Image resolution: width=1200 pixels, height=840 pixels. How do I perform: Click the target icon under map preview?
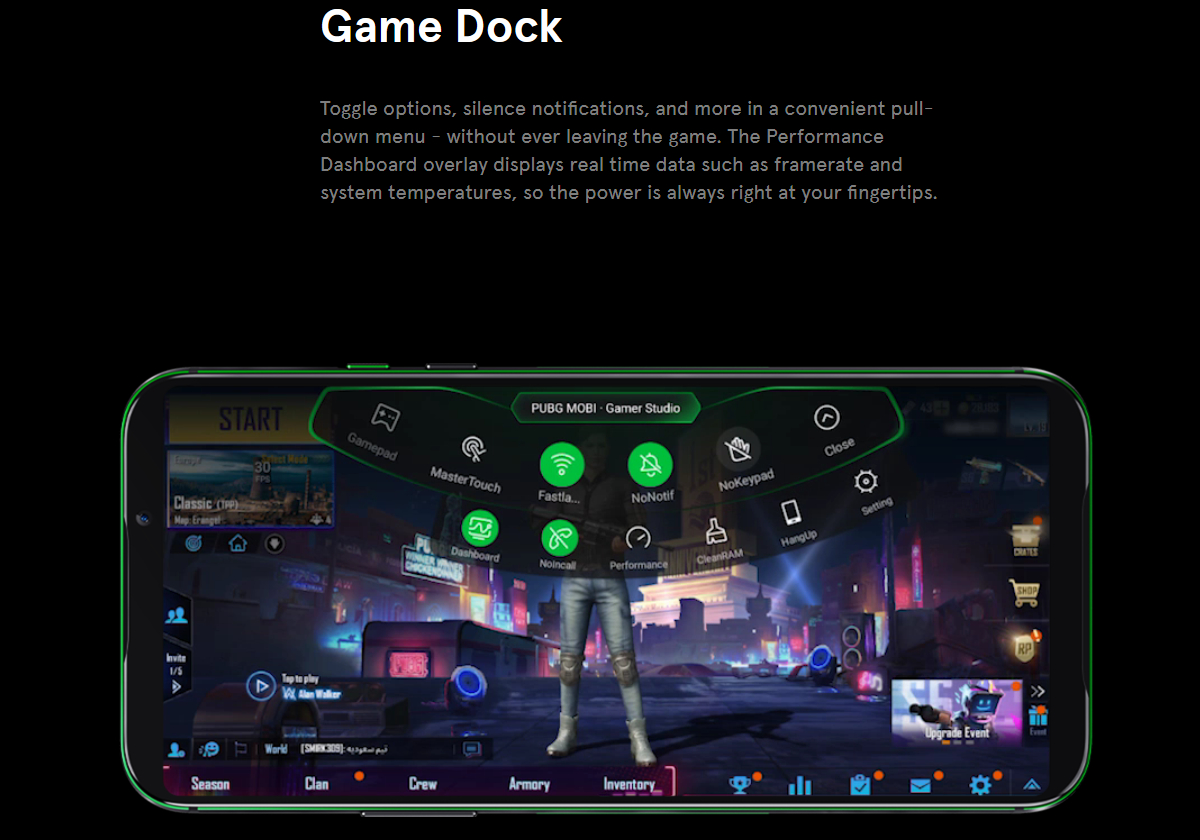click(x=194, y=544)
